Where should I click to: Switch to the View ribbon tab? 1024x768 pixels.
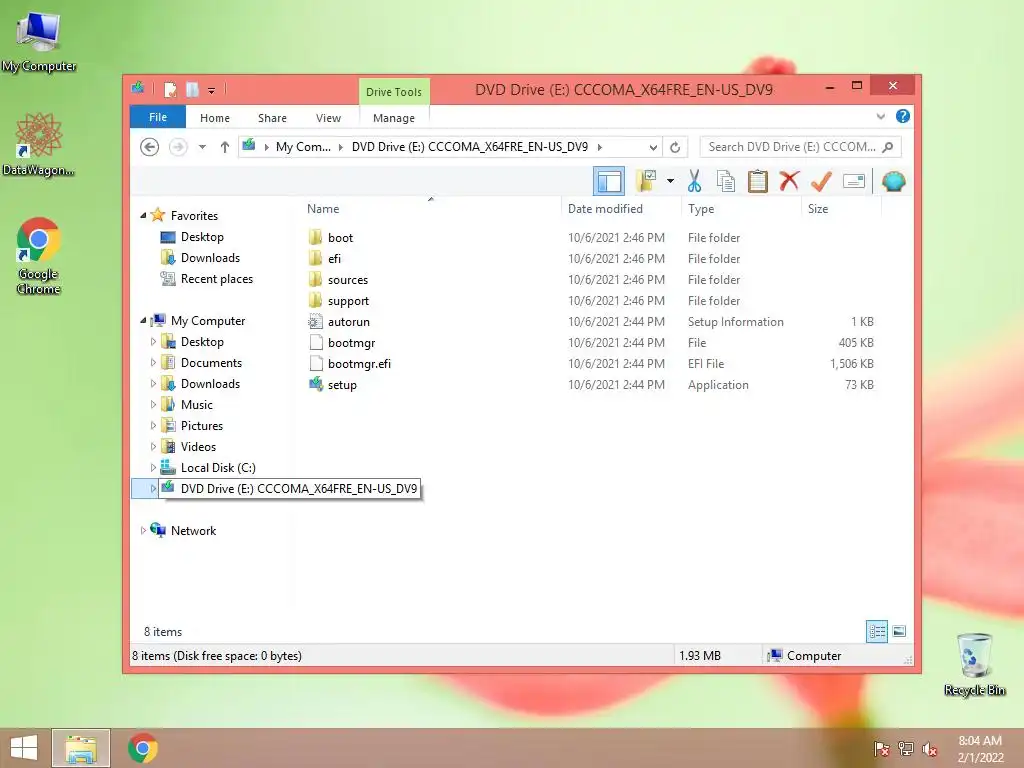[x=328, y=118]
